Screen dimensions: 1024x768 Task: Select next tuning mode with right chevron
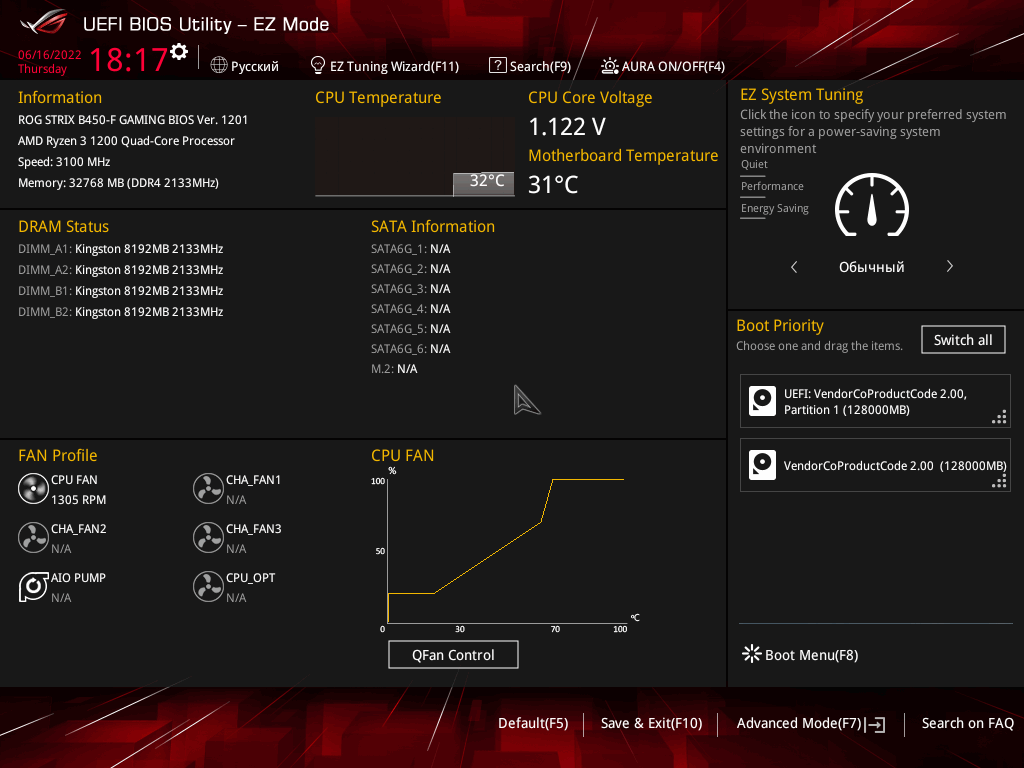coord(950,266)
